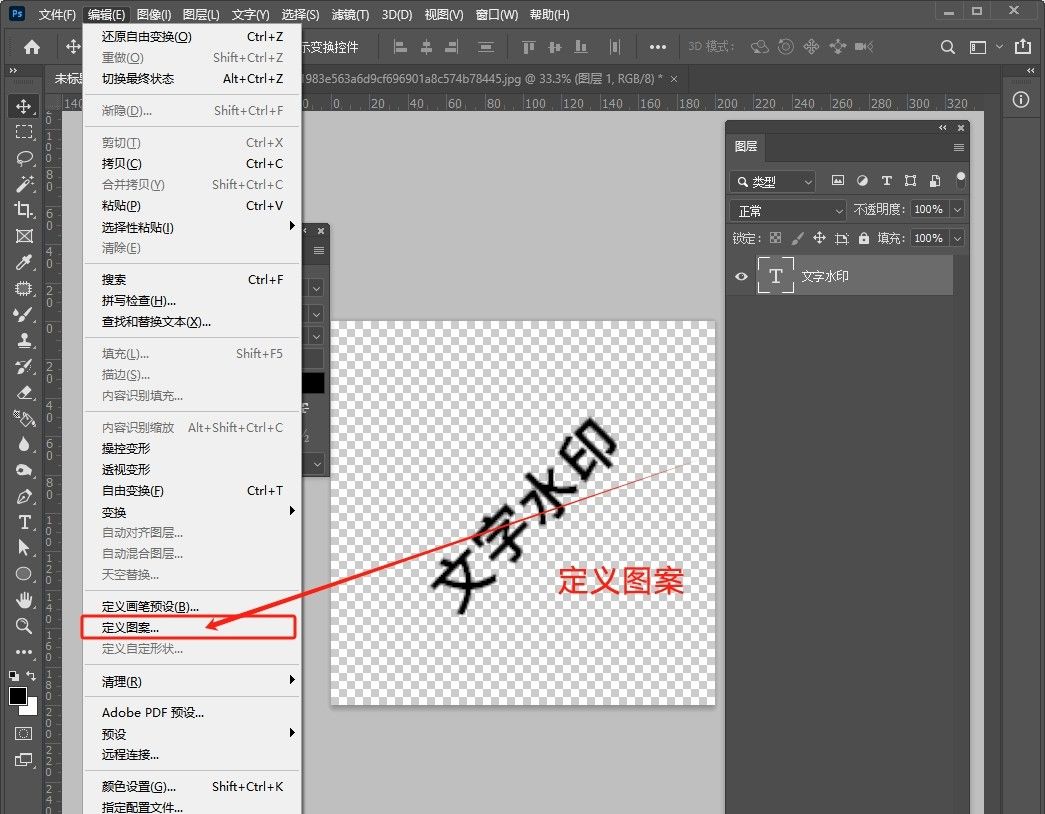Open the search icon in options bar
Image resolution: width=1045 pixels, height=814 pixels.
coord(948,47)
